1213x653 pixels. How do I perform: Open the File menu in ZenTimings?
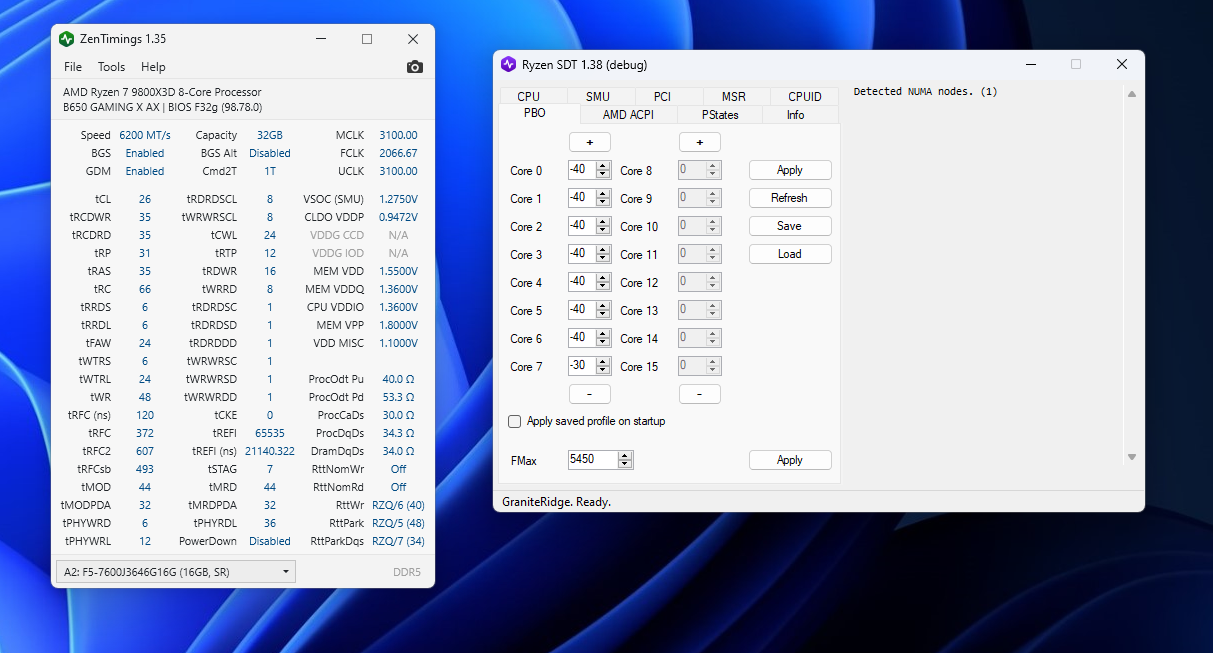(x=73, y=67)
